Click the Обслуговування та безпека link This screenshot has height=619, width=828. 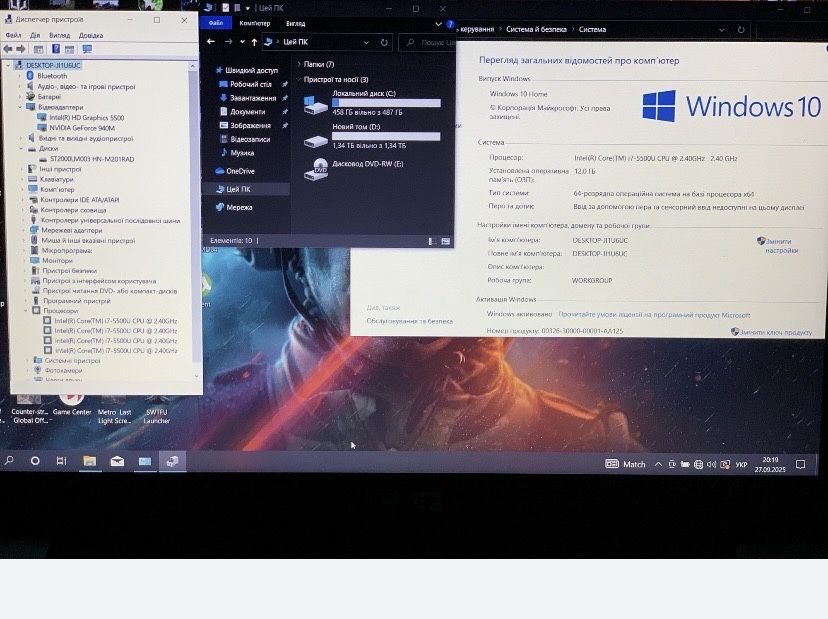pyautogui.click(x=409, y=321)
